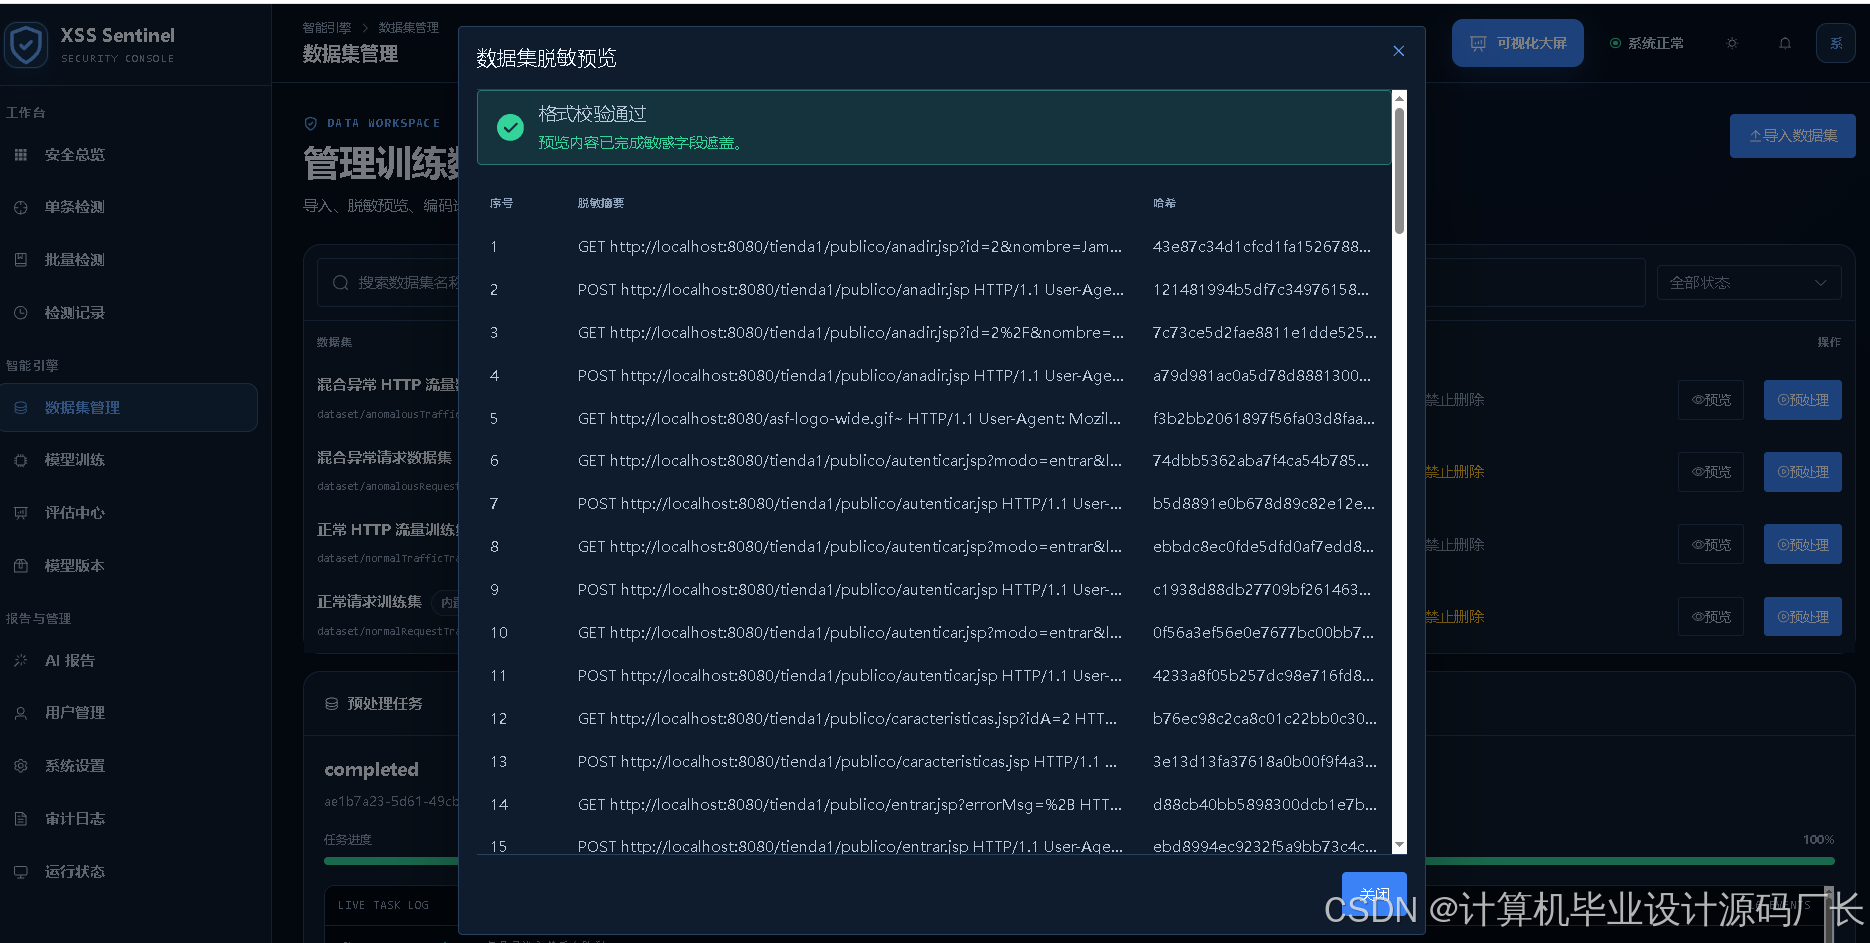Click the scrollbar up arrow in dialog
1870x943 pixels.
pyautogui.click(x=1399, y=97)
